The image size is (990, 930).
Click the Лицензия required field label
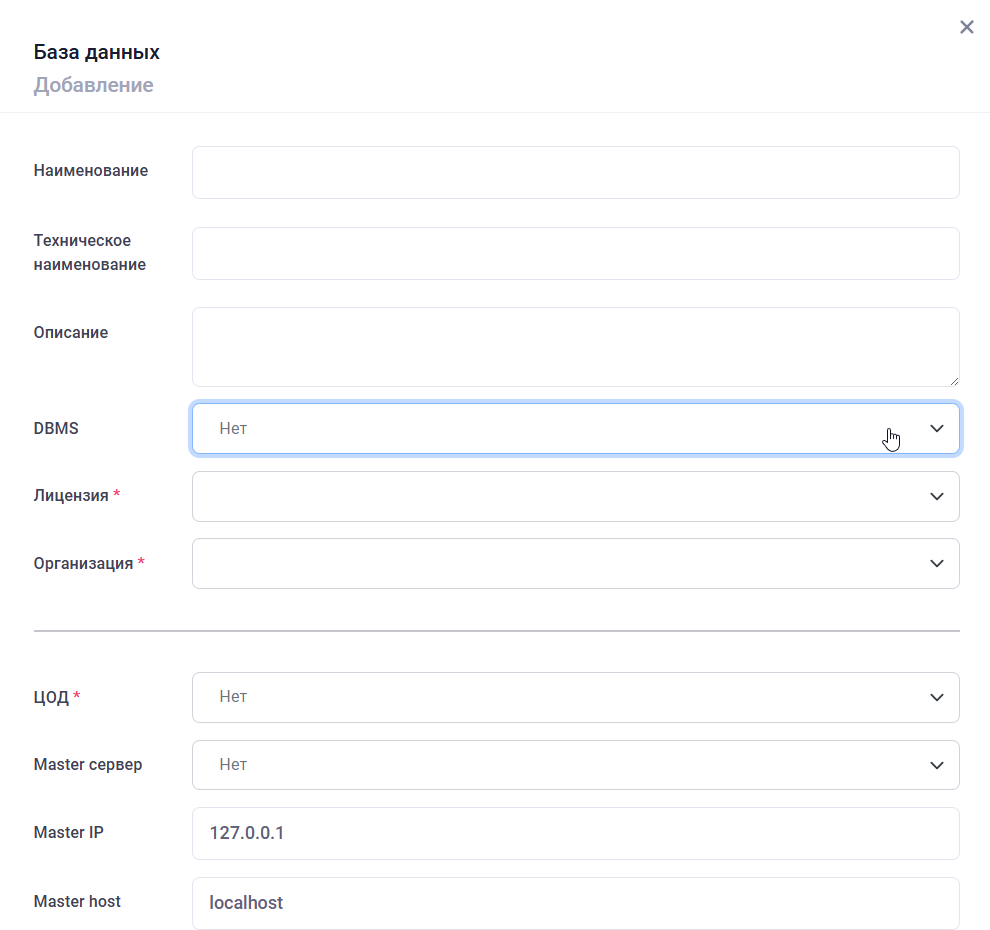[71, 496]
